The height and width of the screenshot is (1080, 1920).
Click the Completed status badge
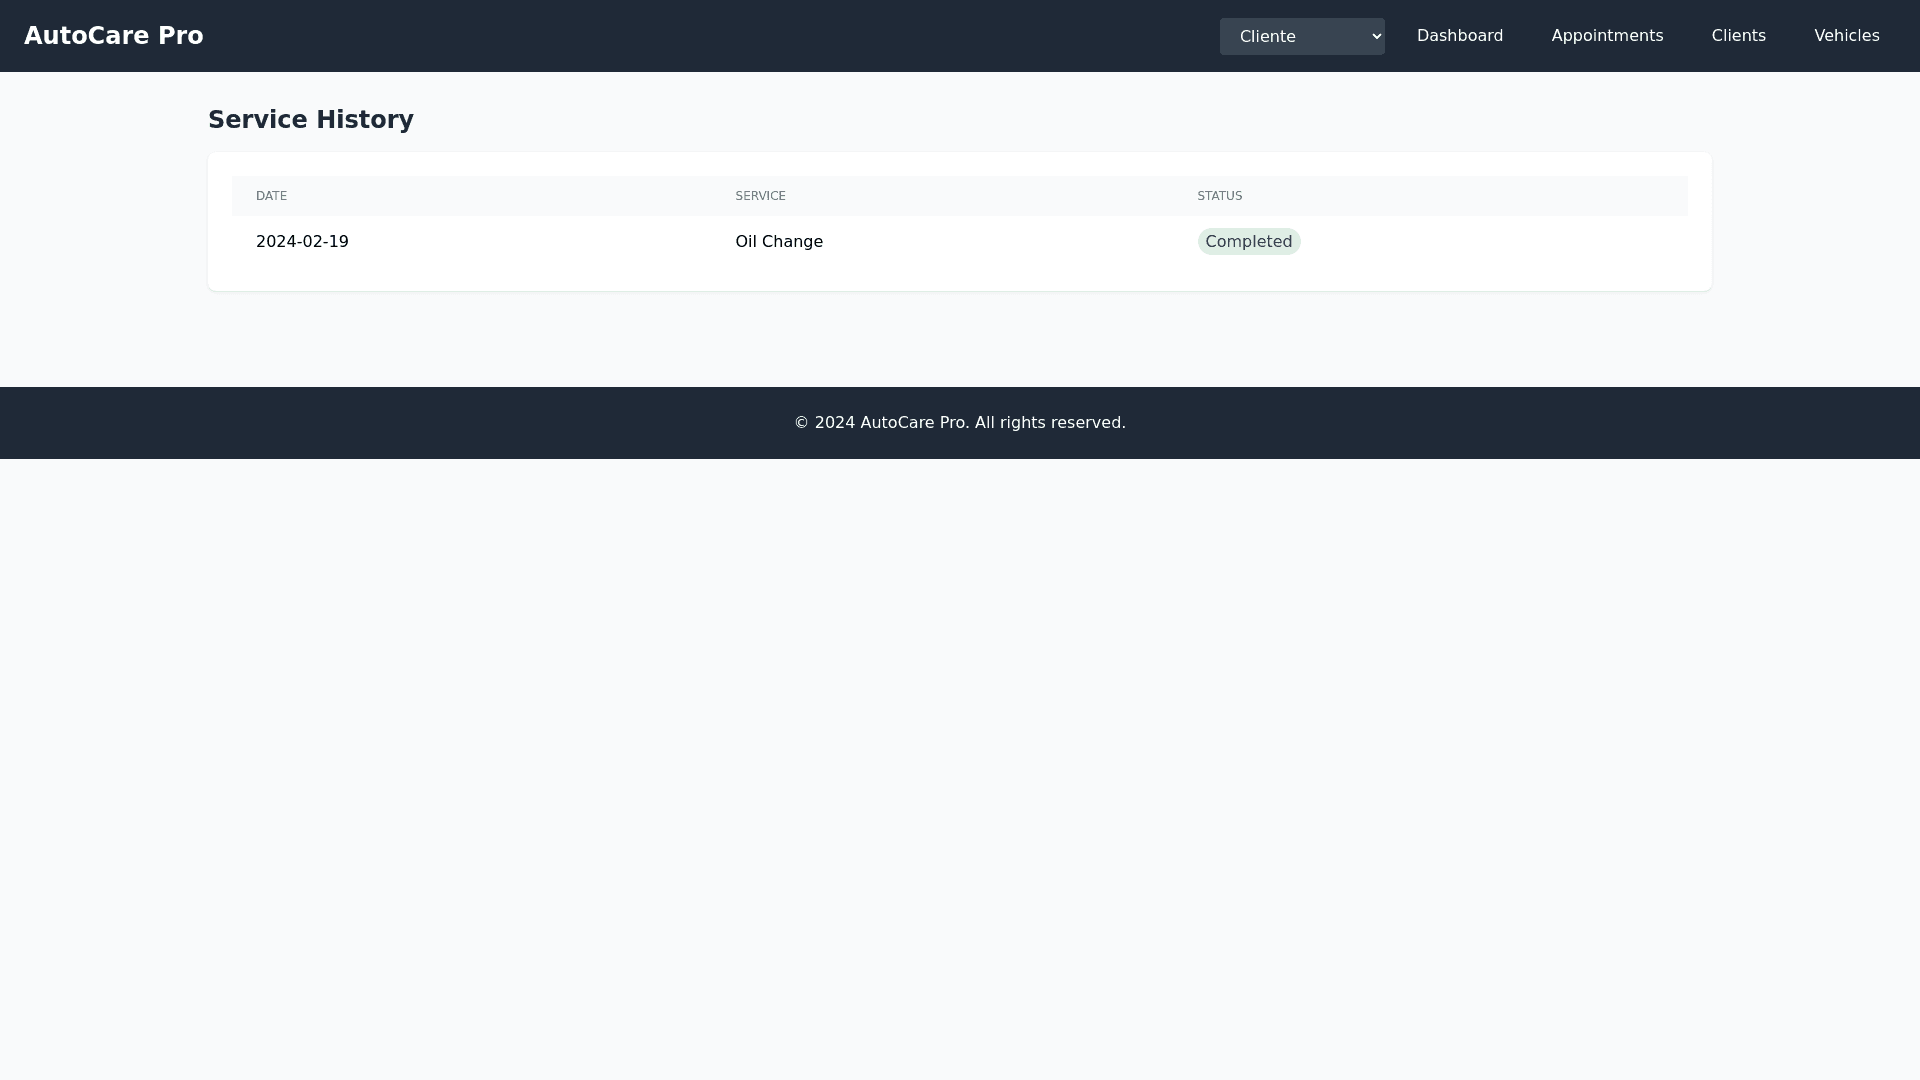point(1248,242)
